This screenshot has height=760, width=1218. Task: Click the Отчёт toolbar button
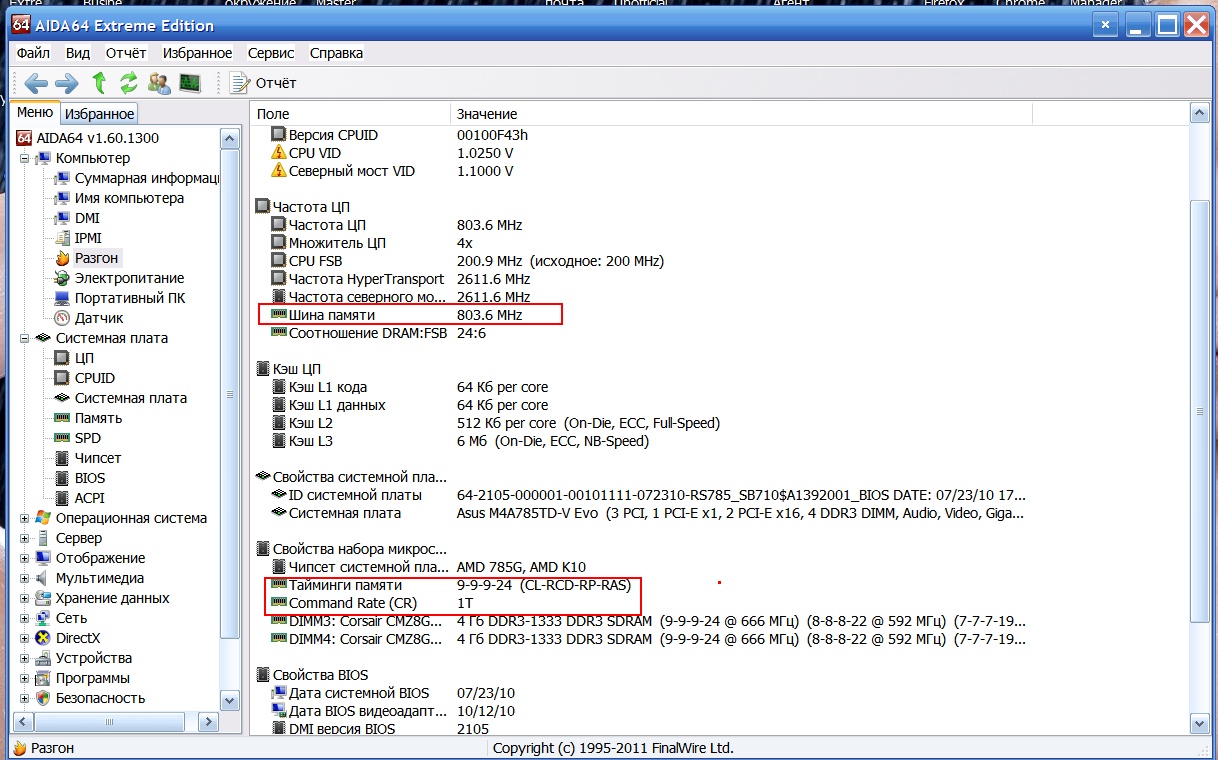(263, 83)
